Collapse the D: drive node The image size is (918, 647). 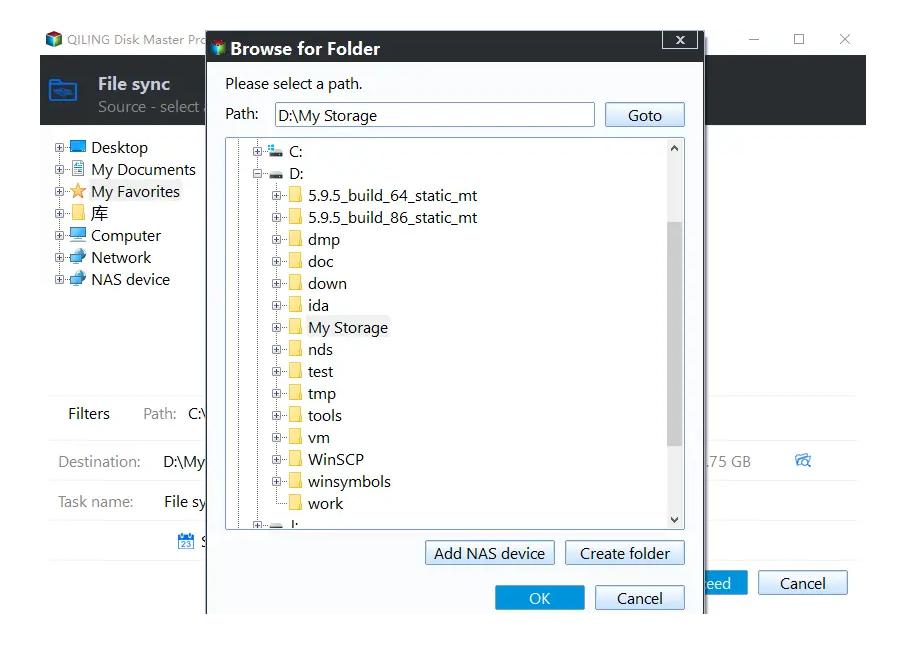point(258,174)
